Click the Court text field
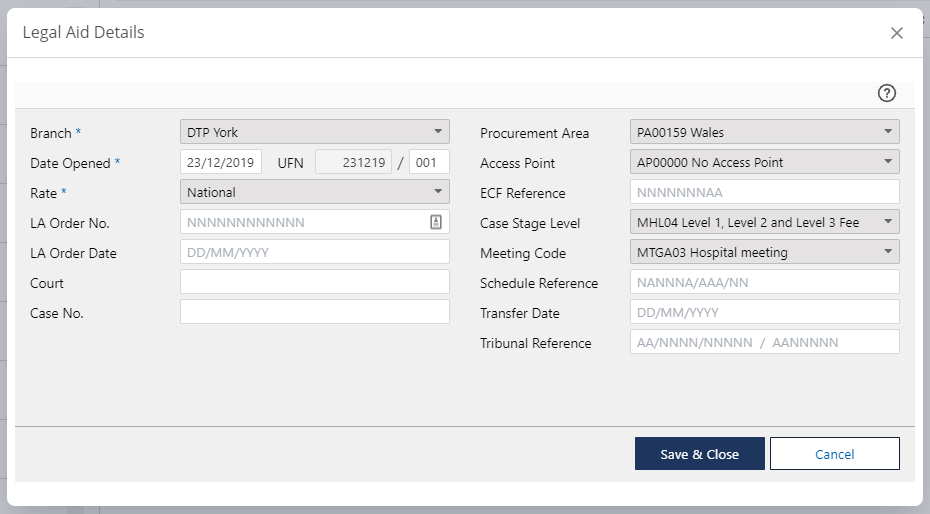 click(x=314, y=282)
